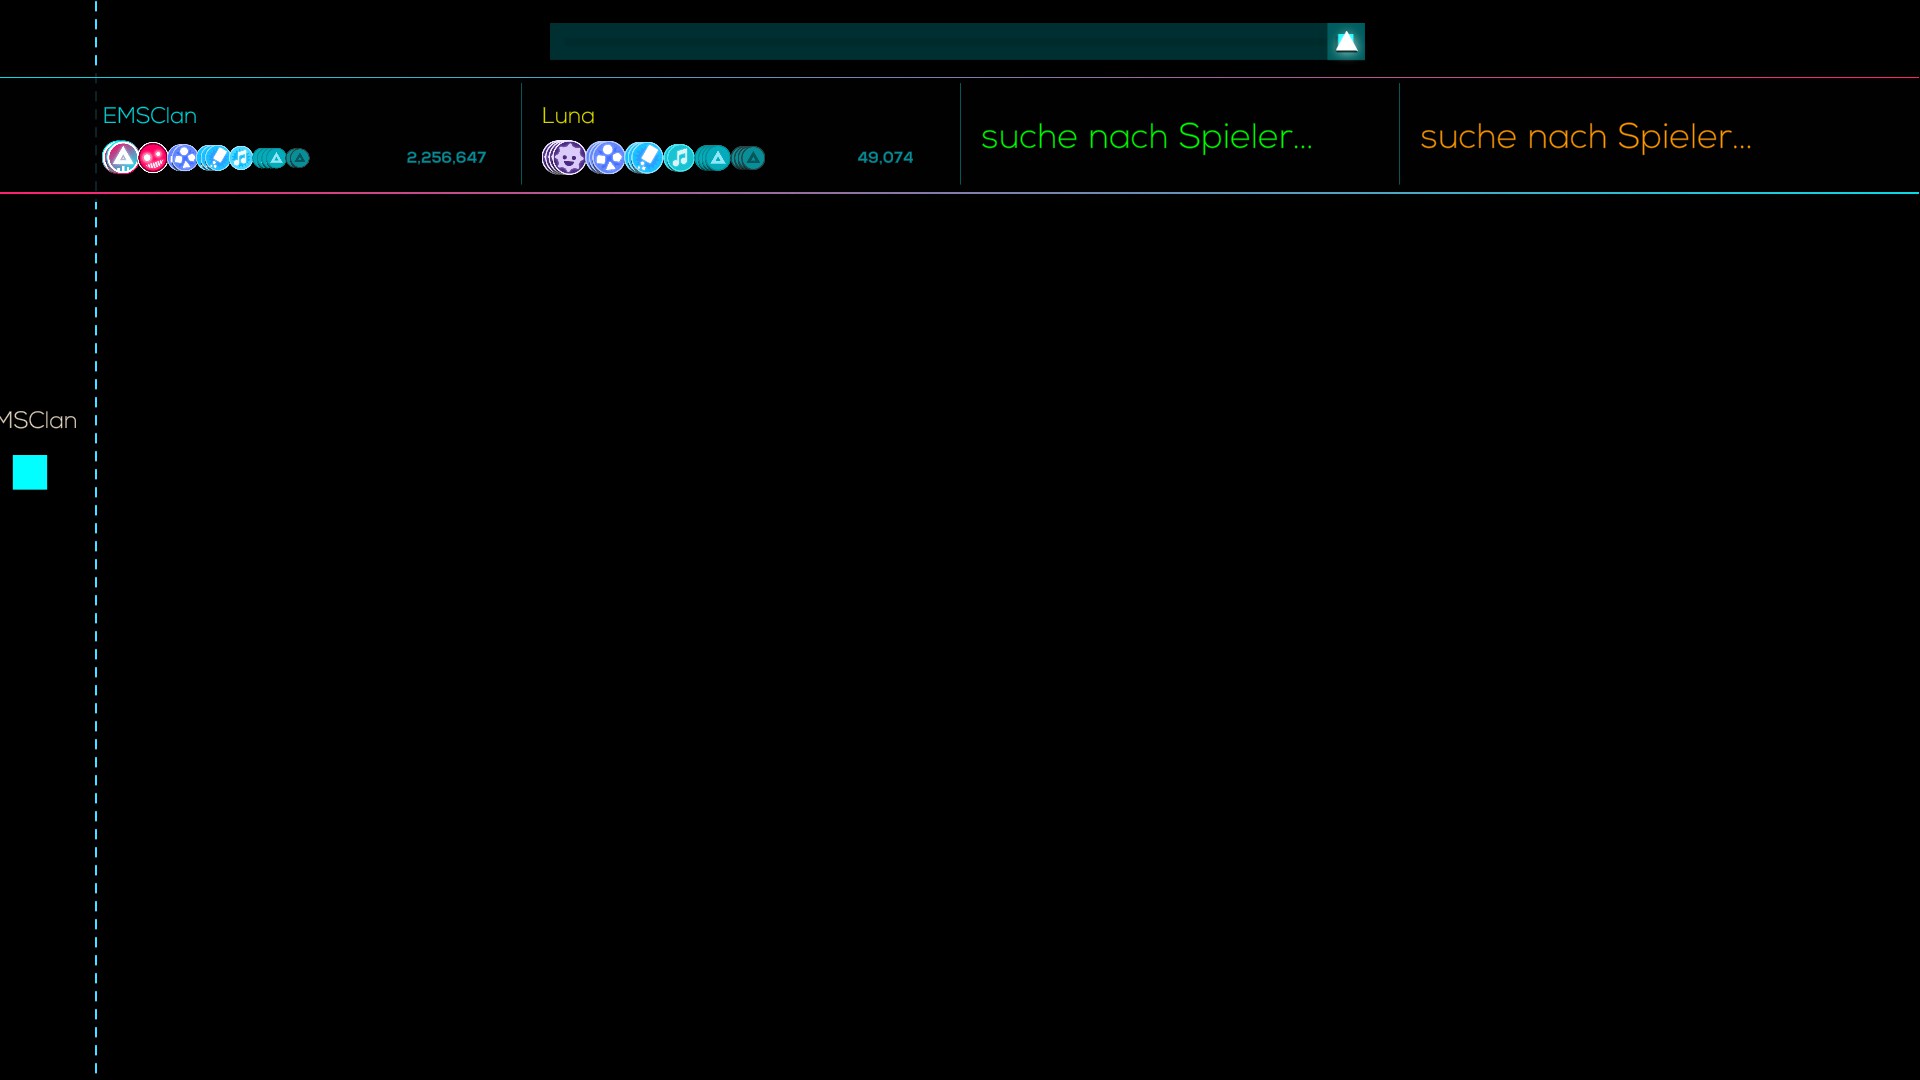Click EMSClan's red smiling face badge
This screenshot has height=1080, width=1920.
(153, 158)
